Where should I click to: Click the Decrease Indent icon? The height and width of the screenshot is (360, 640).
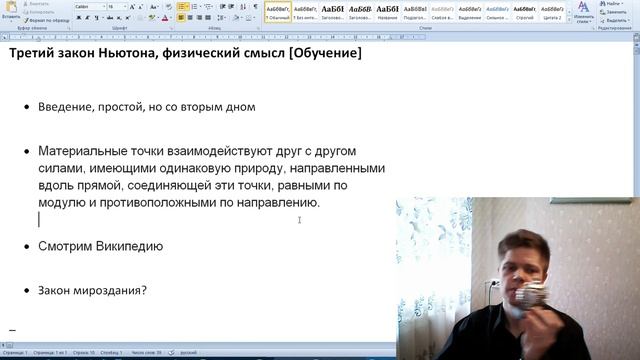(x=222, y=7)
